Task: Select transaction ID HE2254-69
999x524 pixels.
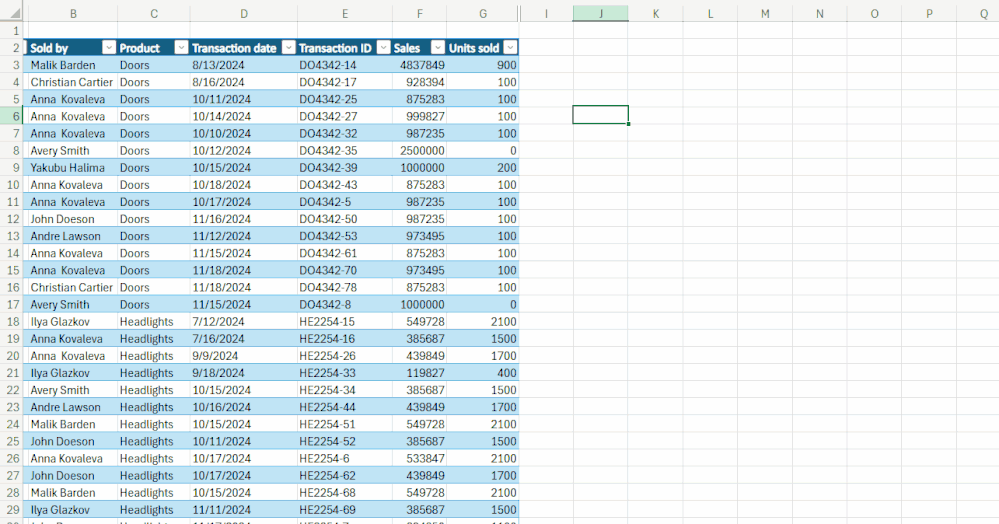Action: click(x=345, y=509)
